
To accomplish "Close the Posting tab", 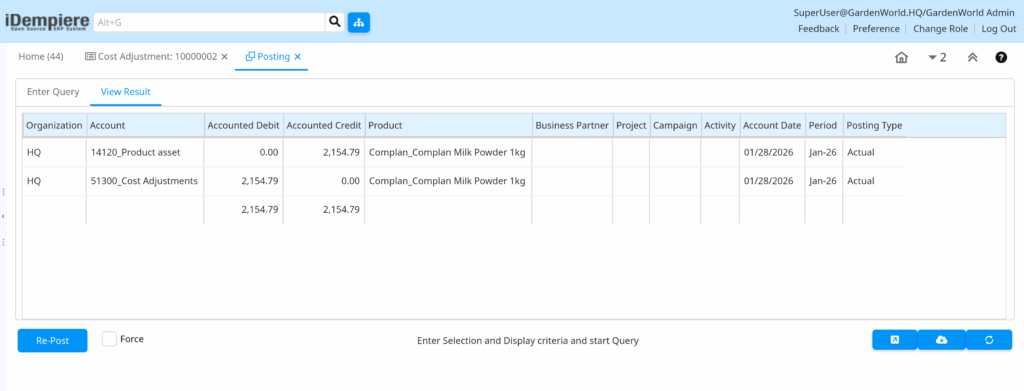I will [297, 57].
